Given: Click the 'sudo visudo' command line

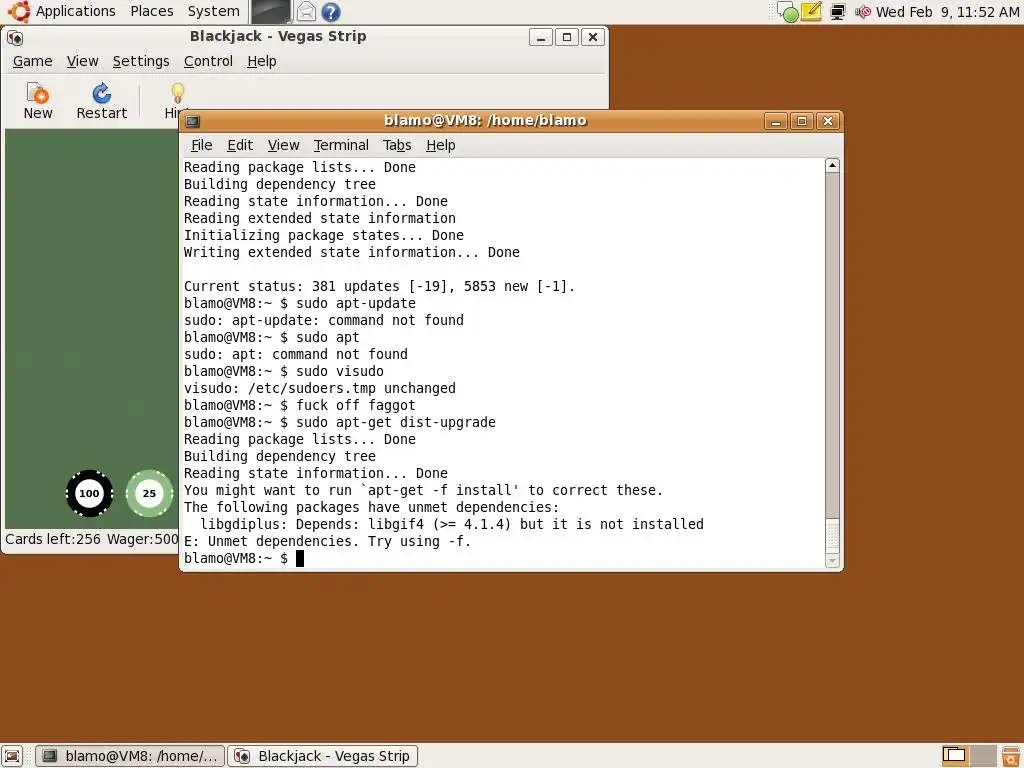Looking at the screenshot, I should (283, 372).
